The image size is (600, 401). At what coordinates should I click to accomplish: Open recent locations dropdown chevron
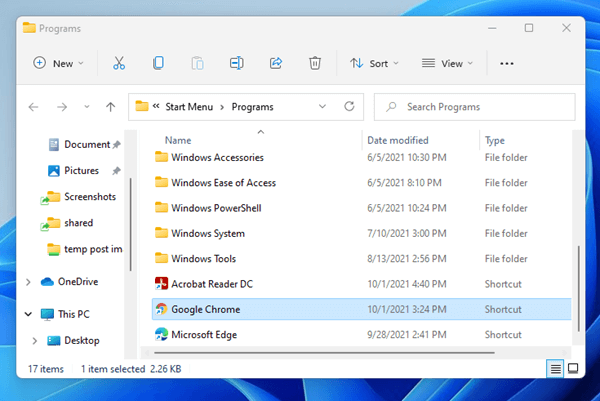point(87,107)
